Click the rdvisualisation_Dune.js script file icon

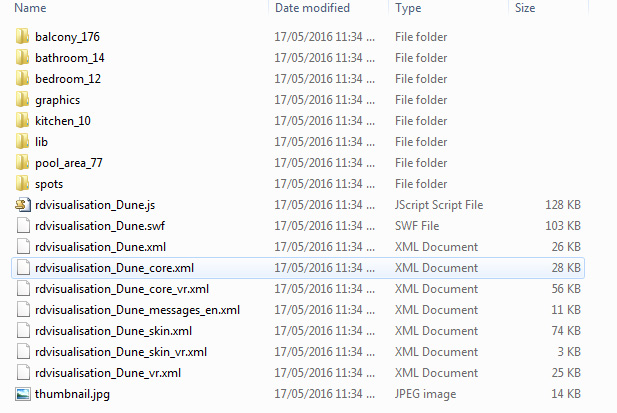23,205
